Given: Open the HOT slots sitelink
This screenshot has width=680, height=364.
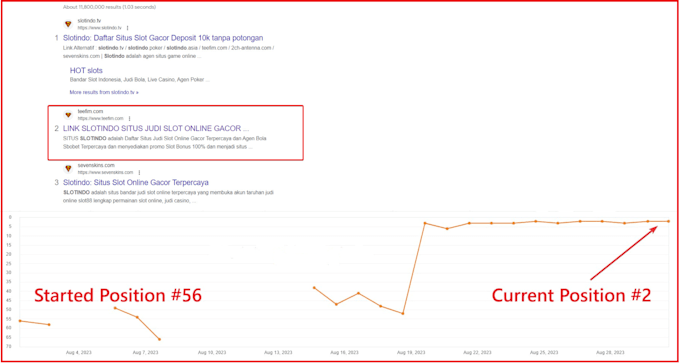Looking at the screenshot, I should click(86, 70).
